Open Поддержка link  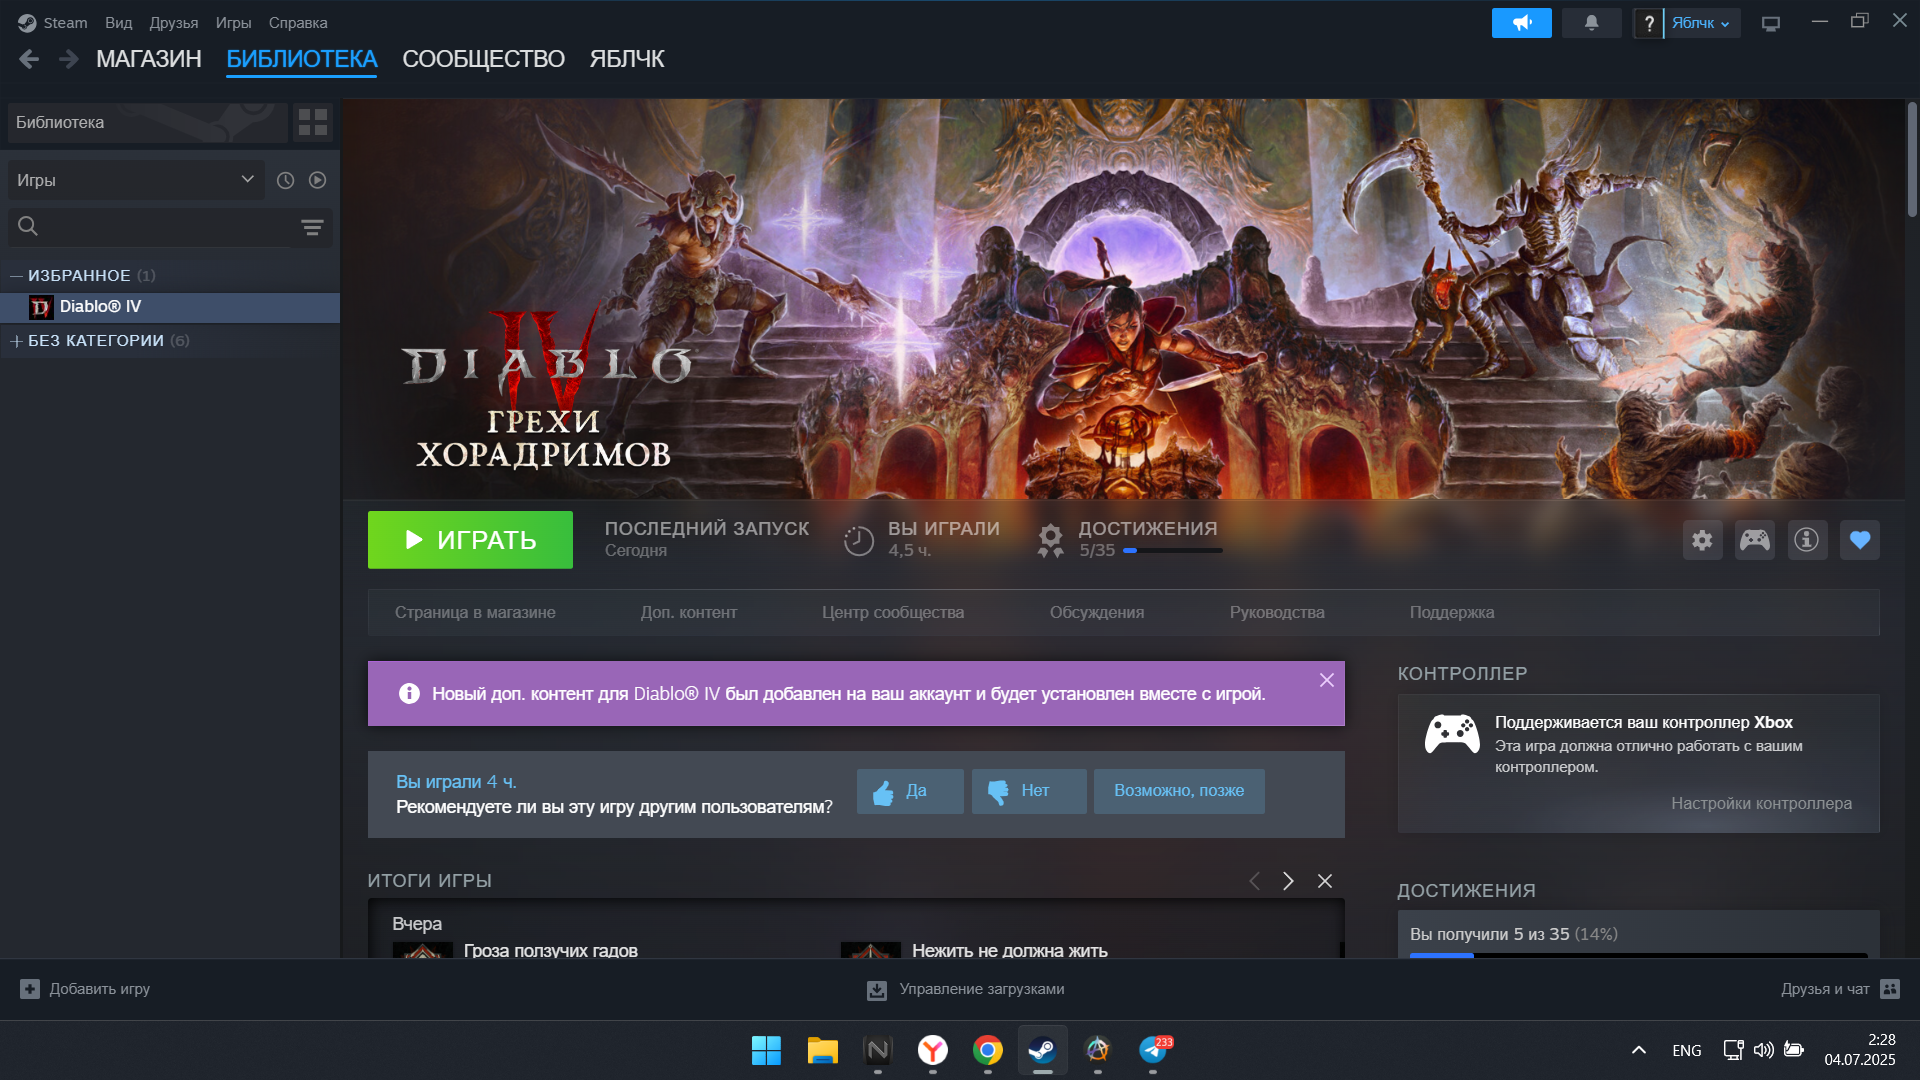coord(1451,612)
